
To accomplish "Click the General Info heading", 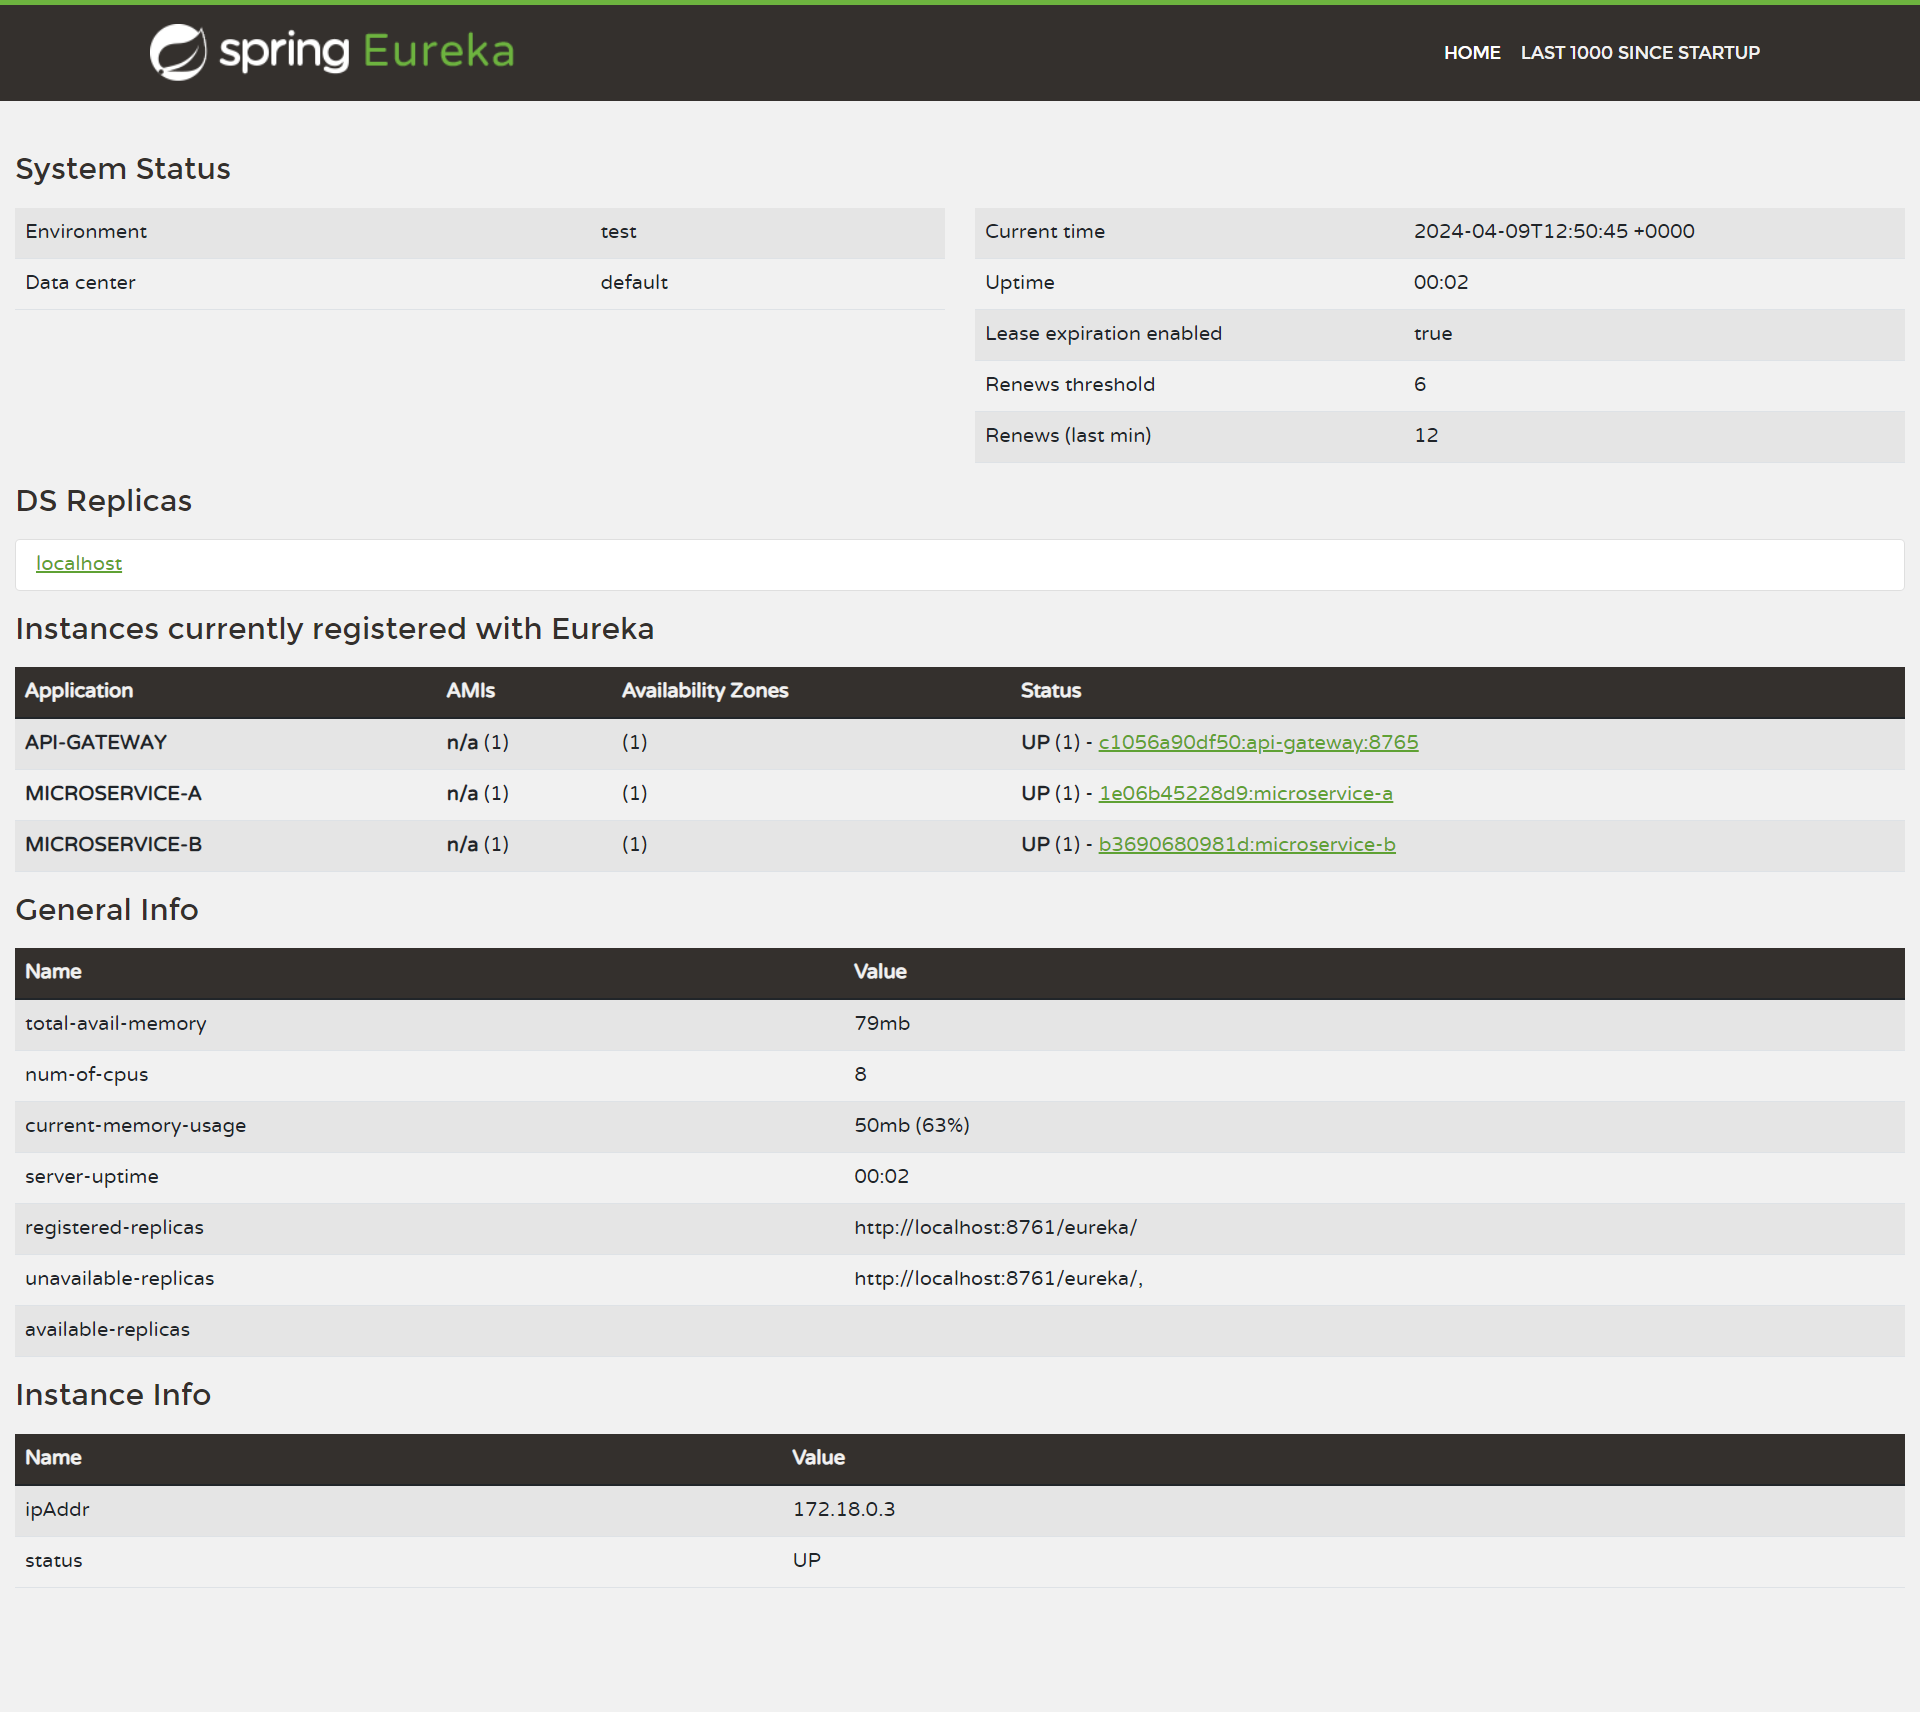I will (x=107, y=909).
